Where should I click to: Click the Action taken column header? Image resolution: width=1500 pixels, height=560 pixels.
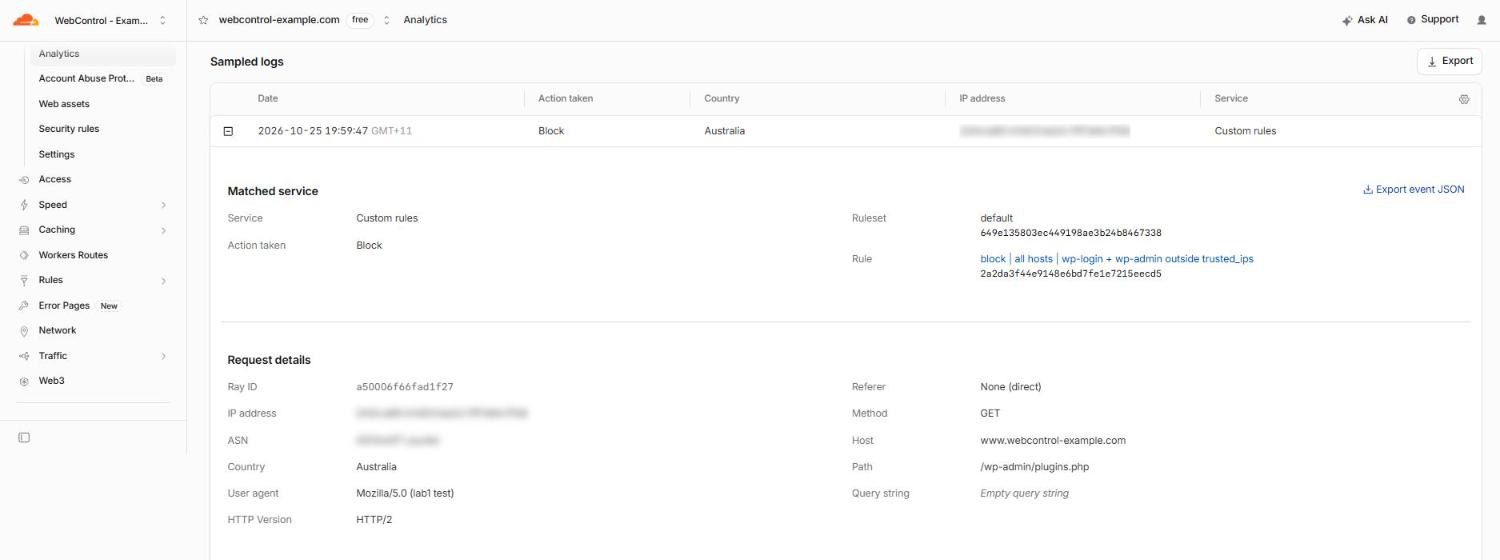click(x=566, y=99)
